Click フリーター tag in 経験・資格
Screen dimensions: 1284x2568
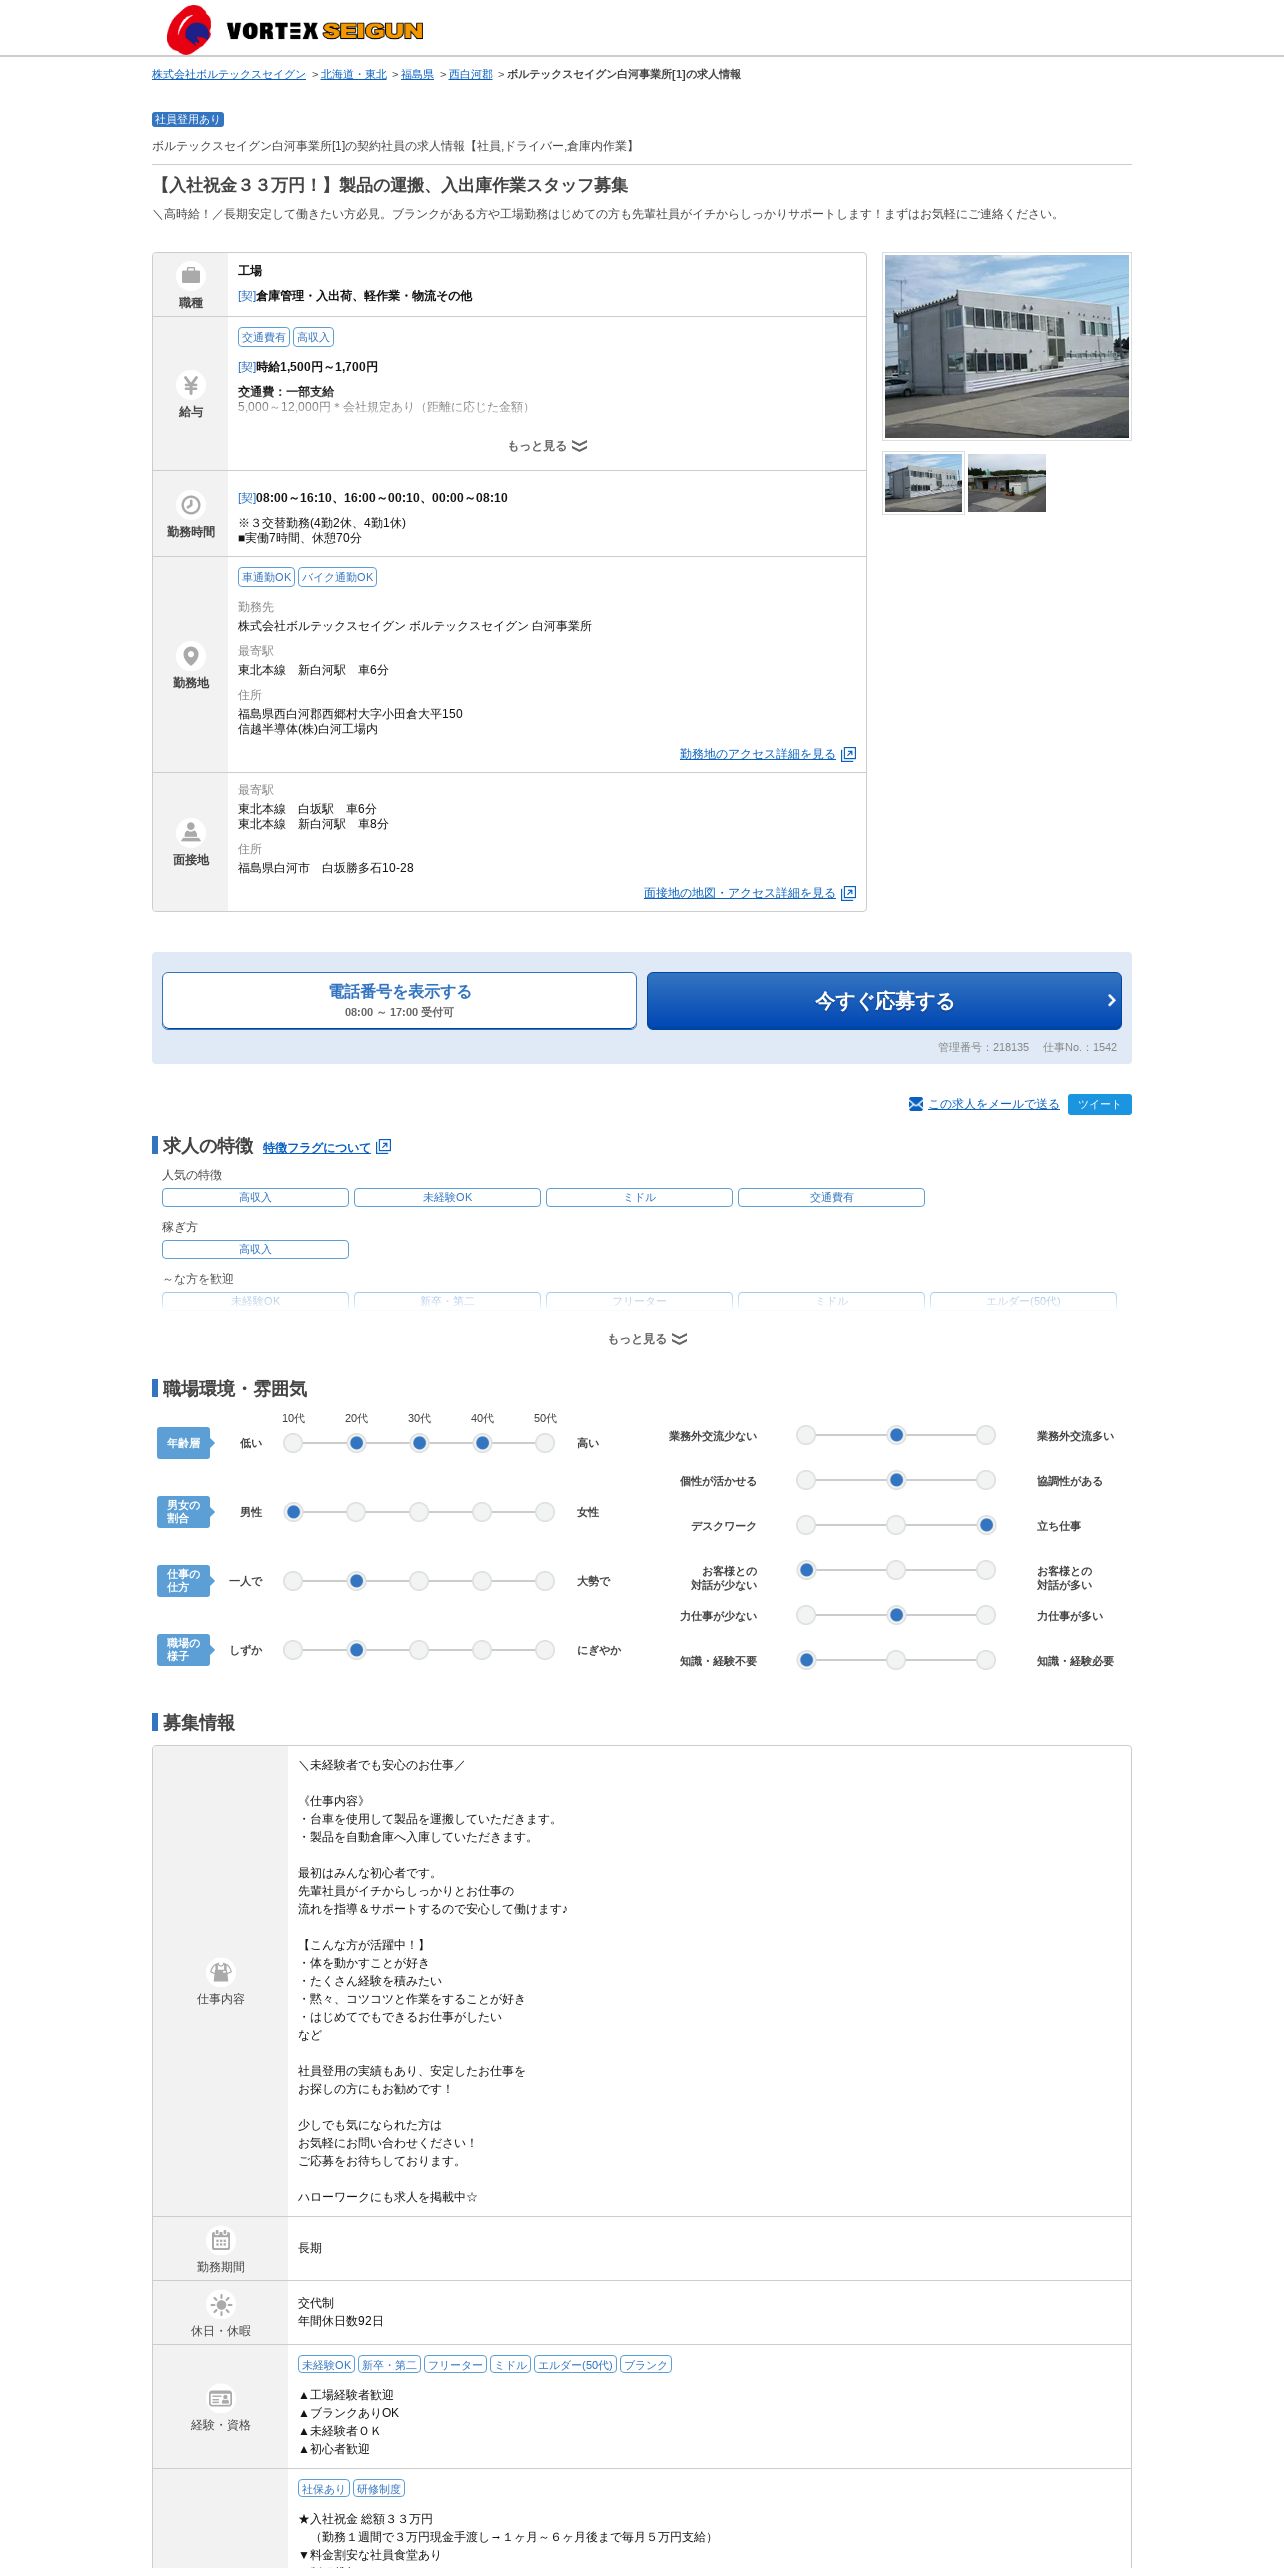(455, 2365)
